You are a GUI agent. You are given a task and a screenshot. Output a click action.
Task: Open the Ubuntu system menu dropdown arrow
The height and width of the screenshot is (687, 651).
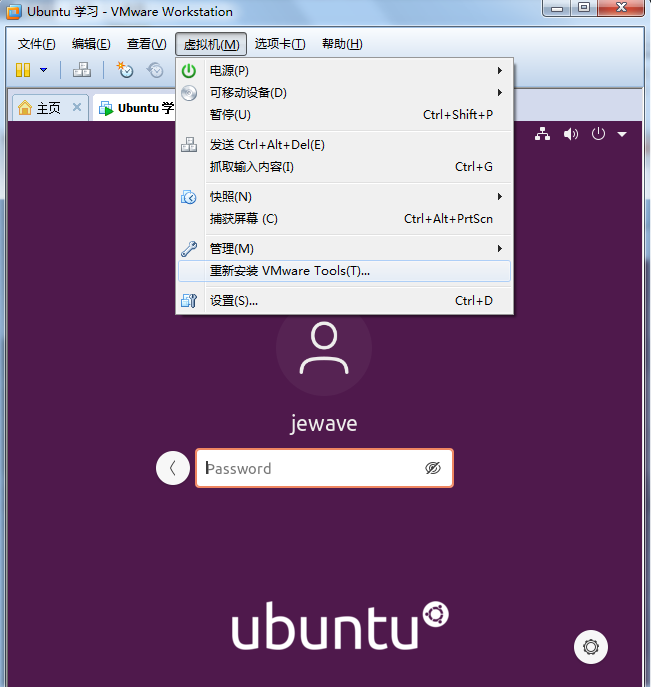click(622, 134)
